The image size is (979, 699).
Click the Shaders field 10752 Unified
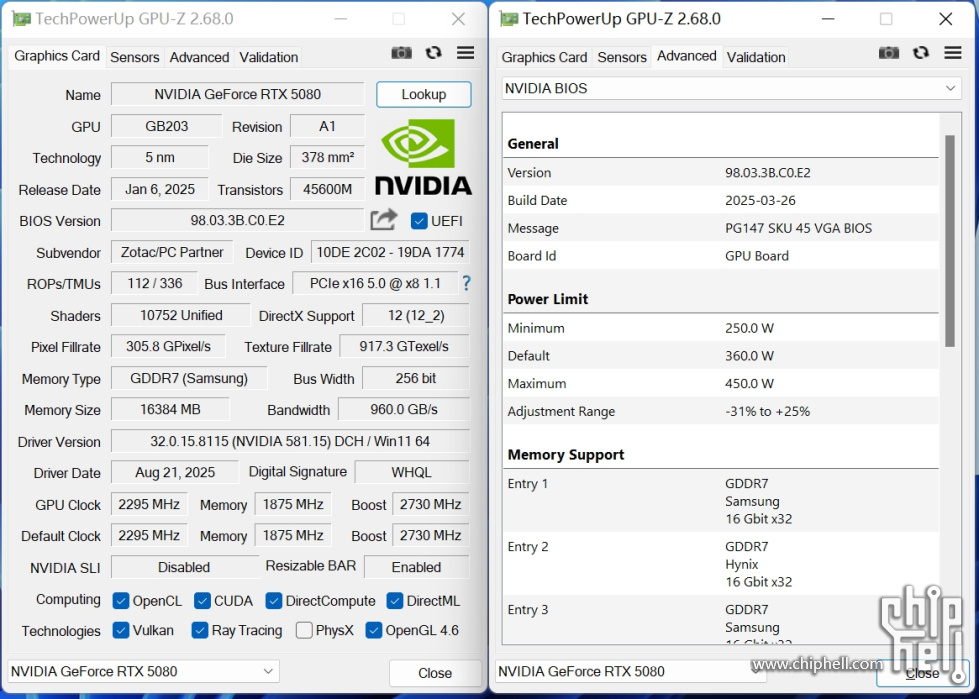180,315
